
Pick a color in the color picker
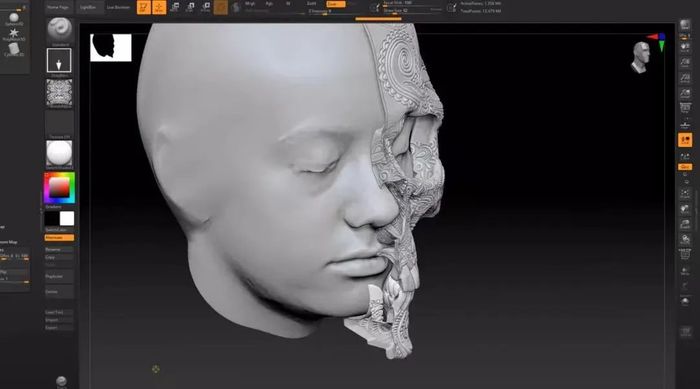59,188
